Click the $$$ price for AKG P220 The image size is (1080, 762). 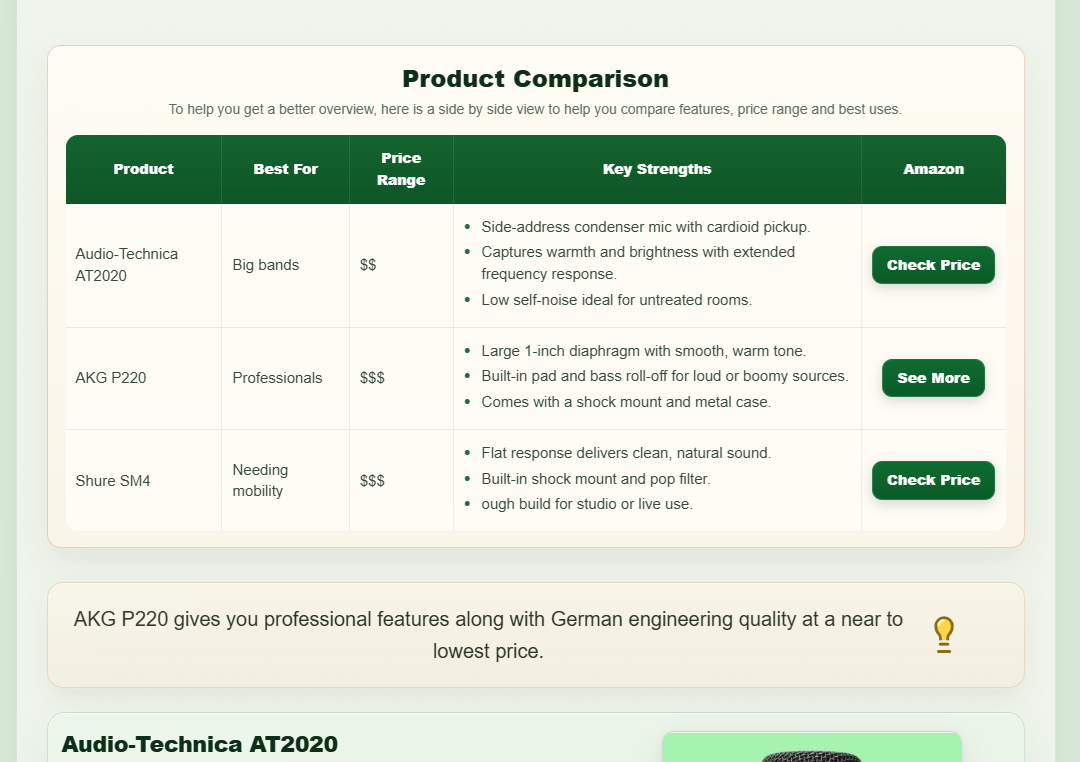(x=372, y=378)
